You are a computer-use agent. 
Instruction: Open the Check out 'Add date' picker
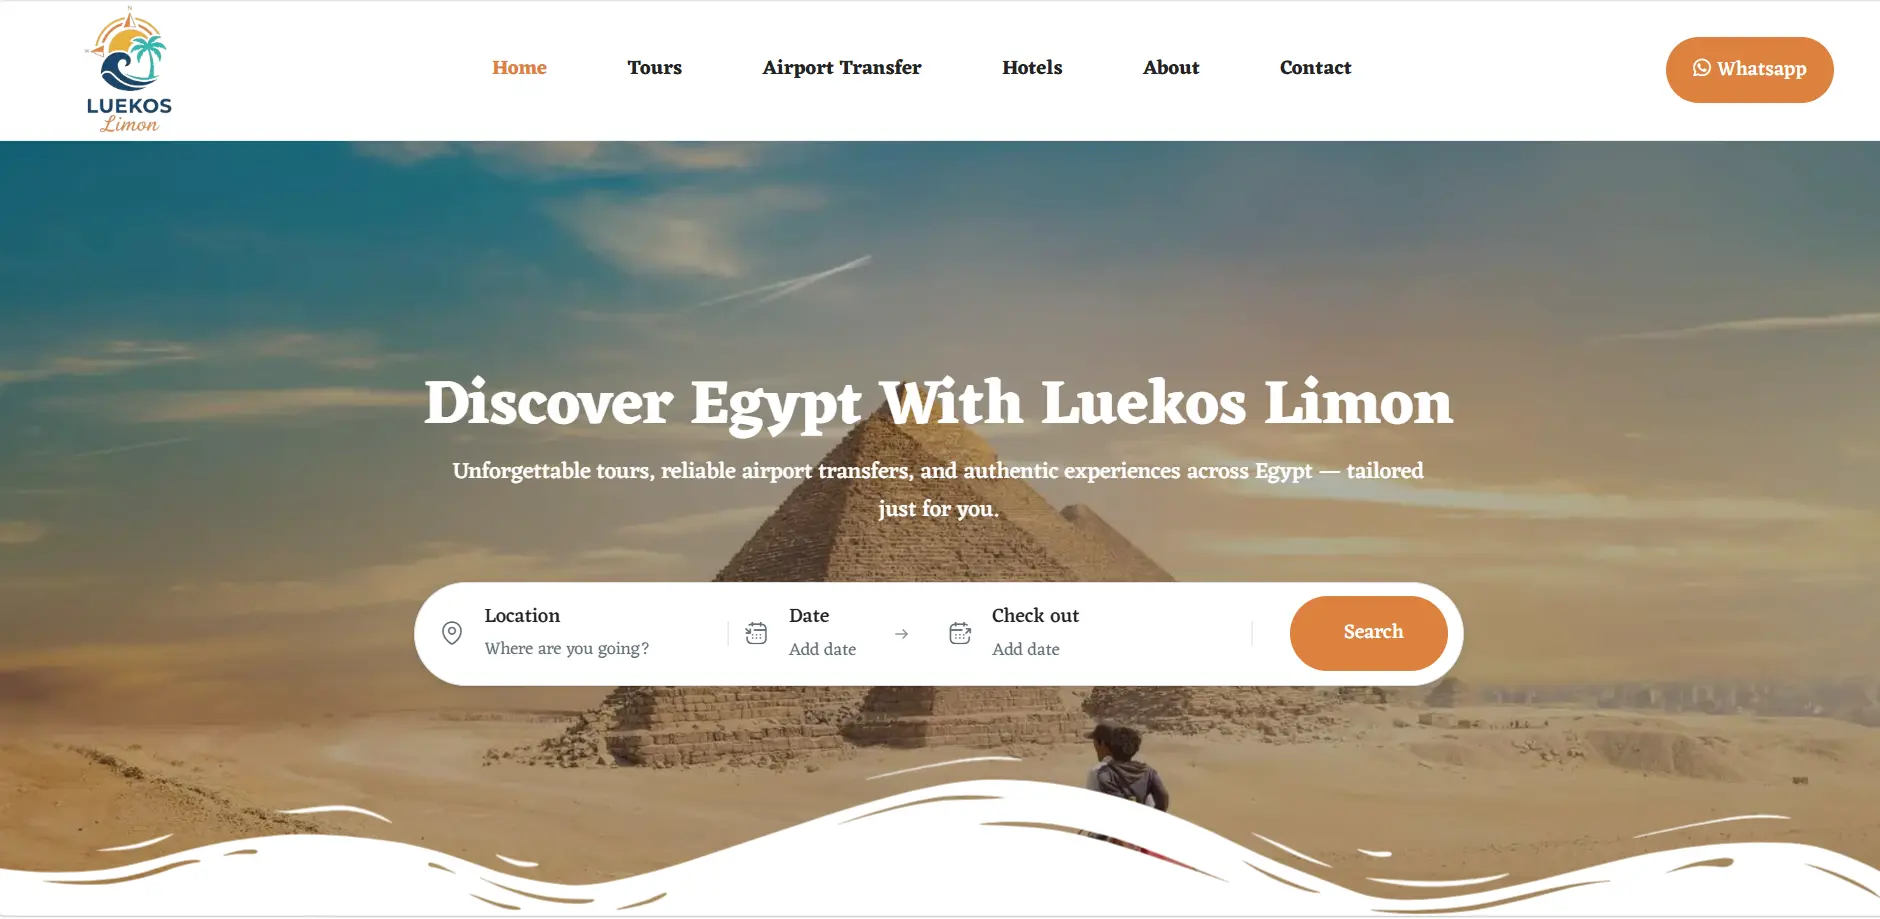[1026, 649]
